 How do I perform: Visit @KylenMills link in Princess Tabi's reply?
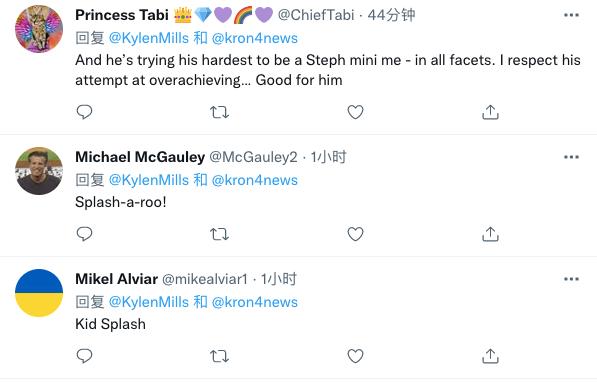149,38
